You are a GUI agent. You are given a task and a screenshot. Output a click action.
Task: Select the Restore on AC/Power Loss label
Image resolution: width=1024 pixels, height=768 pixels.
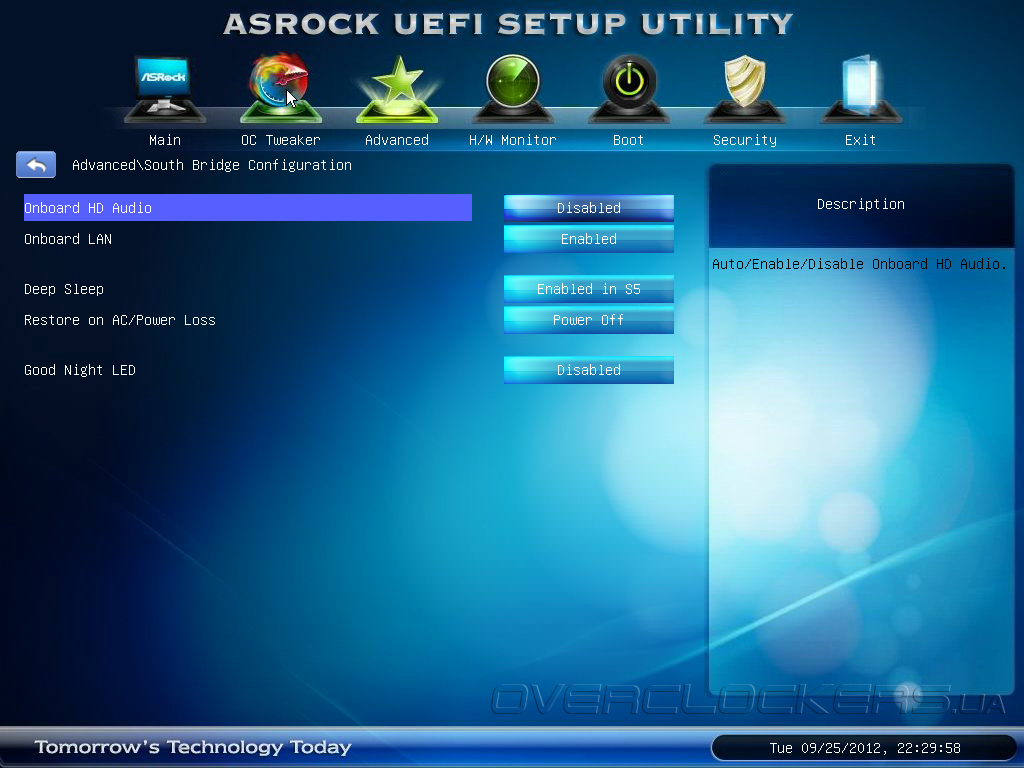[120, 320]
